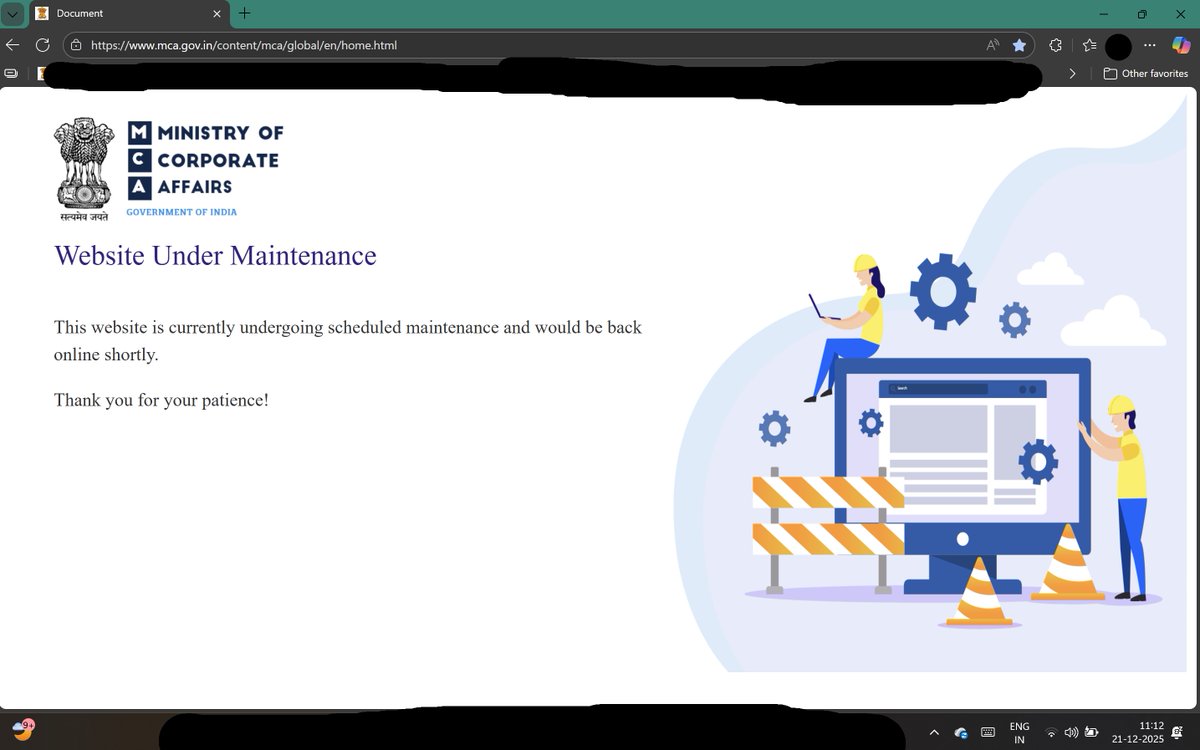This screenshot has width=1200, height=750.
Task: Open the tab actions menu arrow
Action: tap(12, 14)
